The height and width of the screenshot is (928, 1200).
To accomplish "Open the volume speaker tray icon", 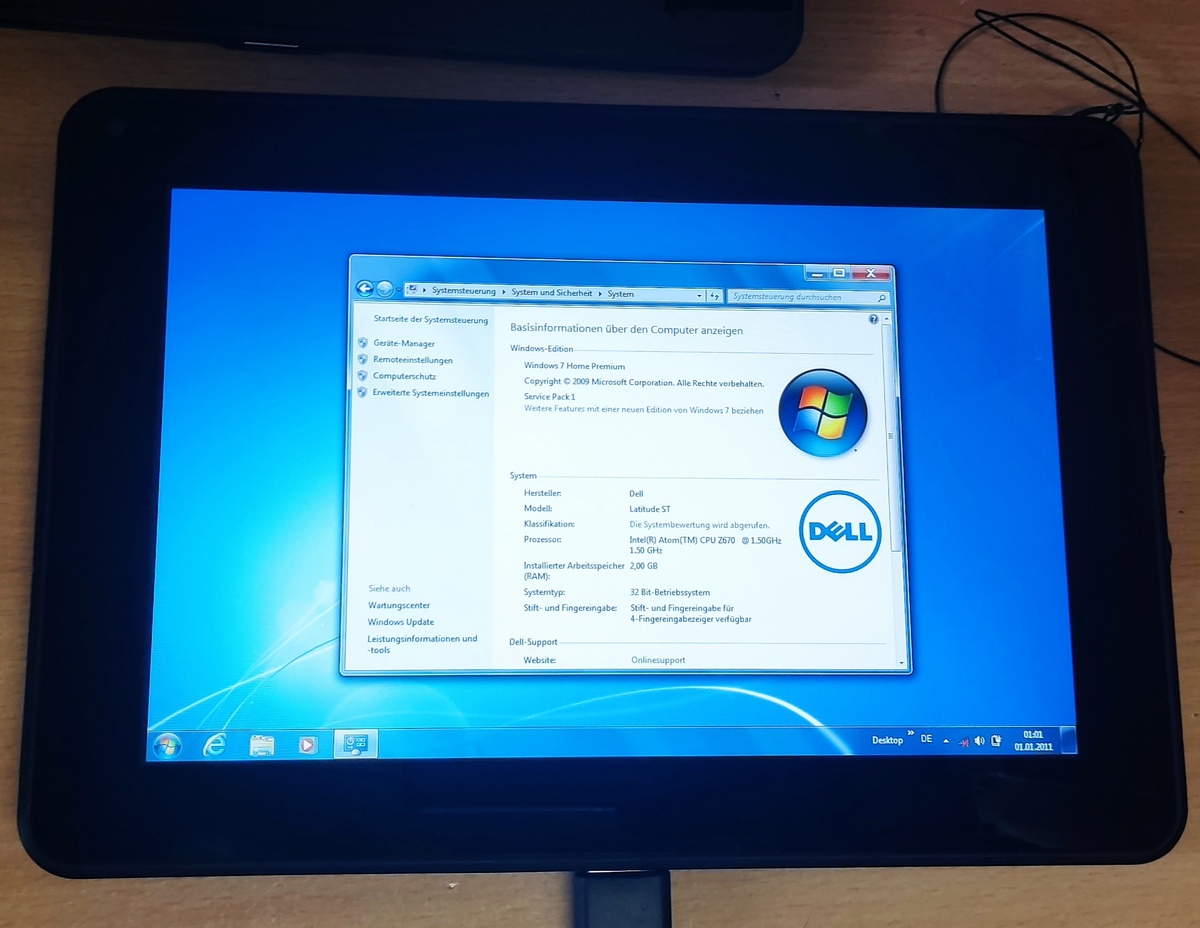I will click(x=979, y=741).
